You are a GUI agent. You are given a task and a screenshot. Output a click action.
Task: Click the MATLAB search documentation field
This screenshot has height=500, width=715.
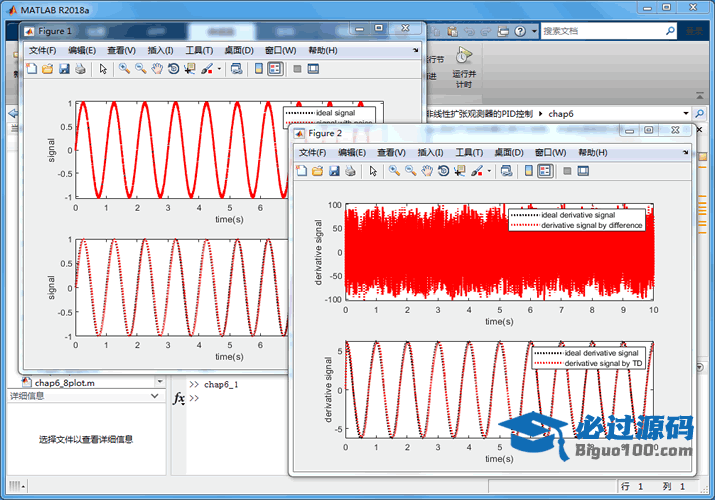602,31
